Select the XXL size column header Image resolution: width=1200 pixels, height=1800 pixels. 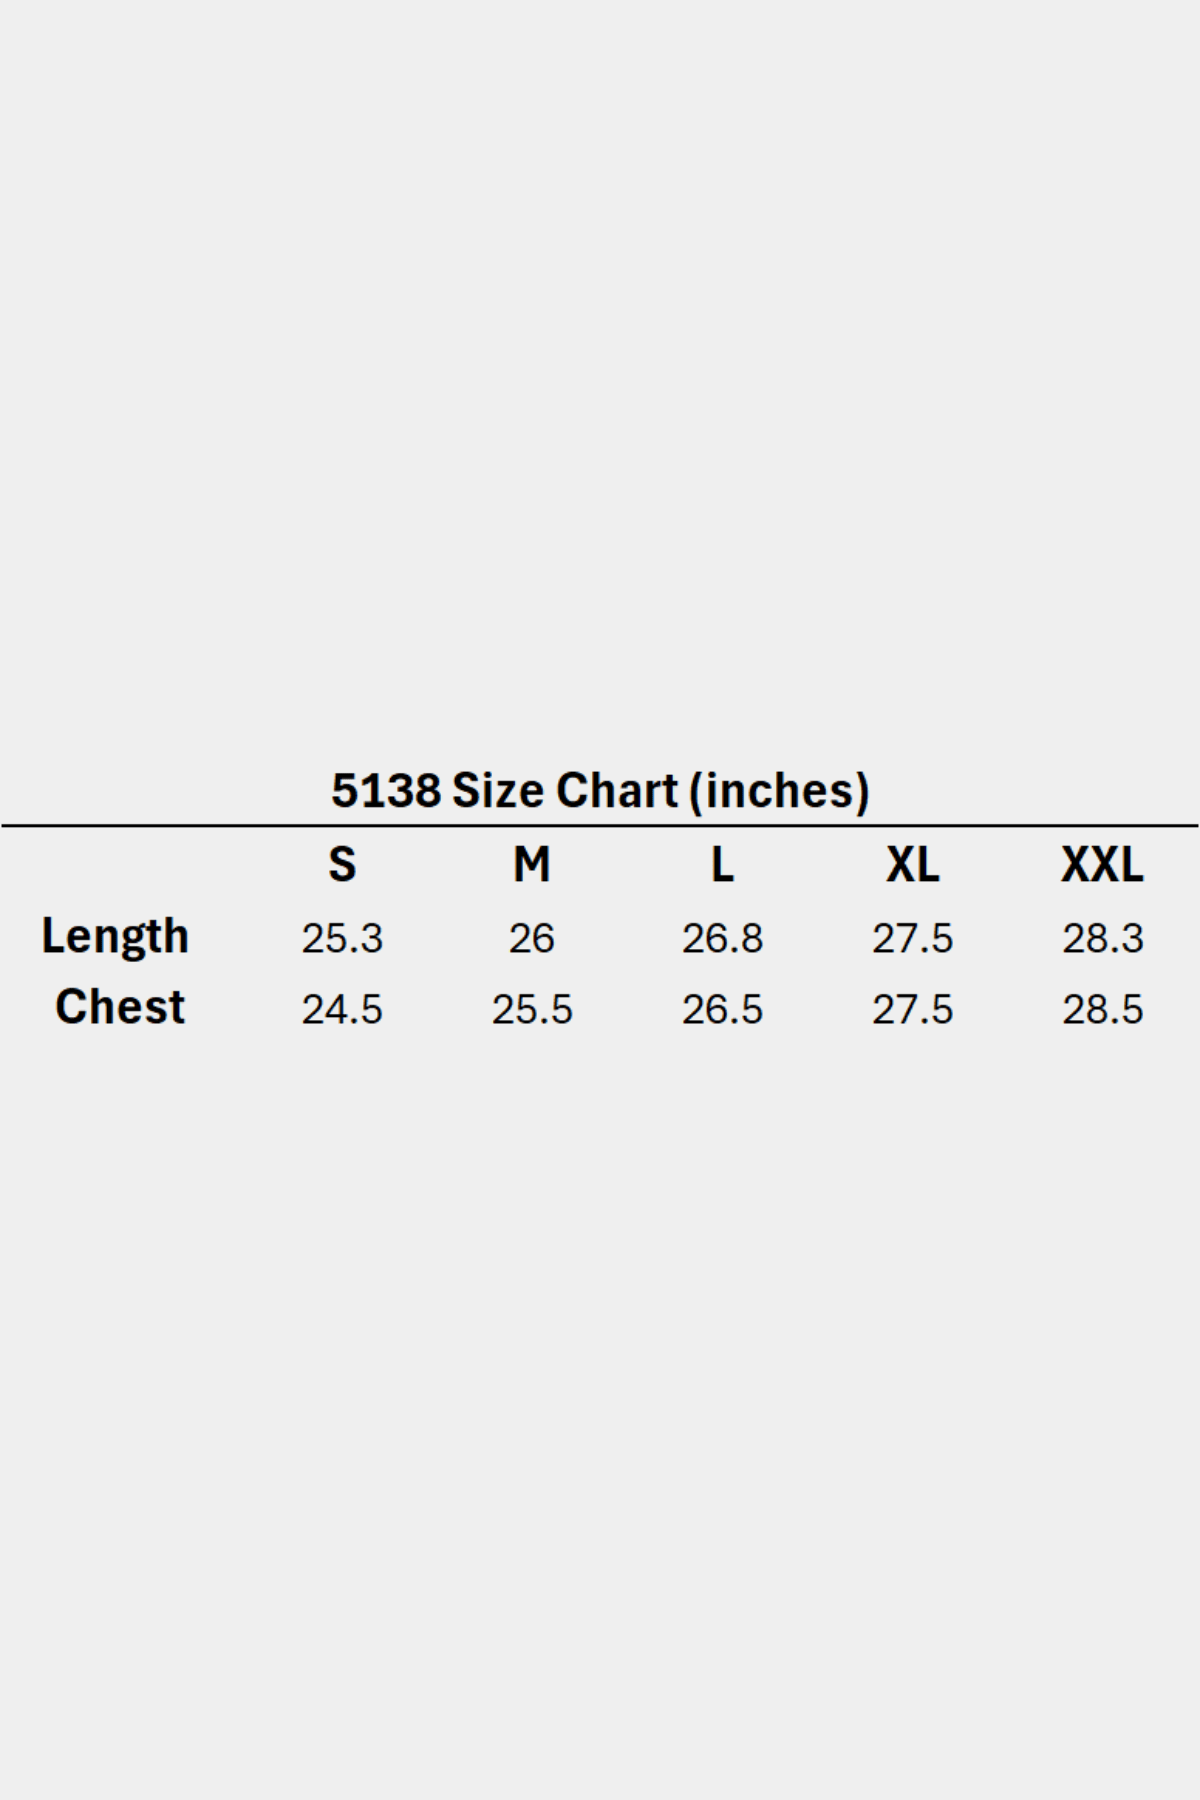point(1102,865)
